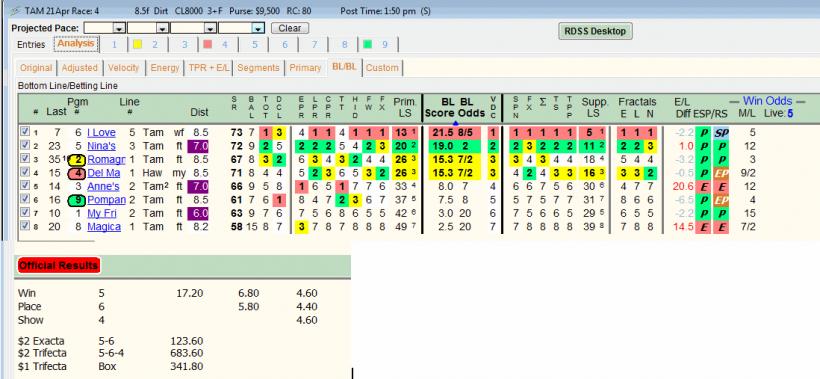Open the Anne's horse link
This screenshot has width=820, height=379.
[x=104, y=187]
